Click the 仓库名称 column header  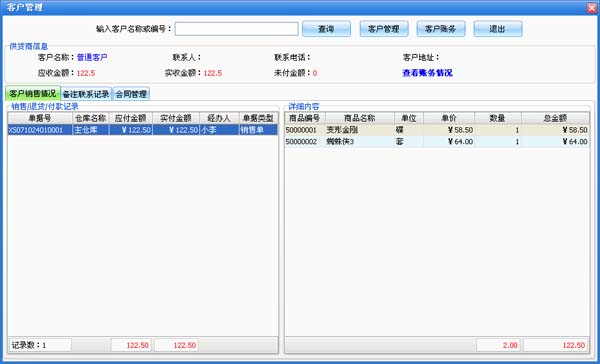(91, 118)
